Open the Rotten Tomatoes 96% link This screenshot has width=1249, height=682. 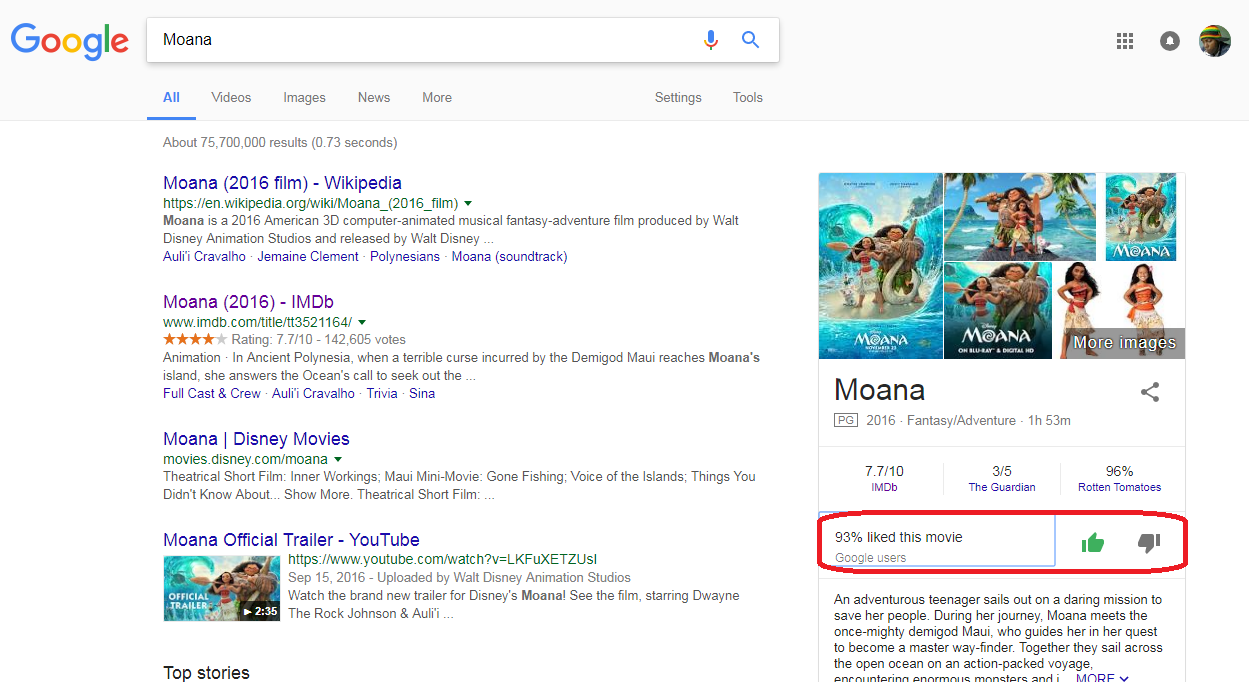(x=1119, y=479)
